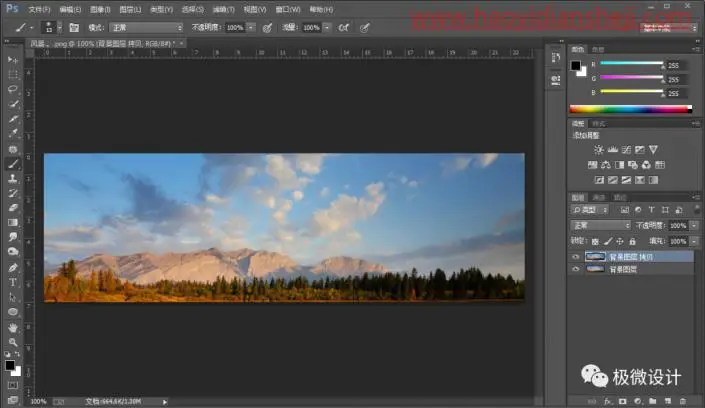Viewport: 705px width, 408px height.
Task: Select the Crop tool
Action: tap(13, 119)
